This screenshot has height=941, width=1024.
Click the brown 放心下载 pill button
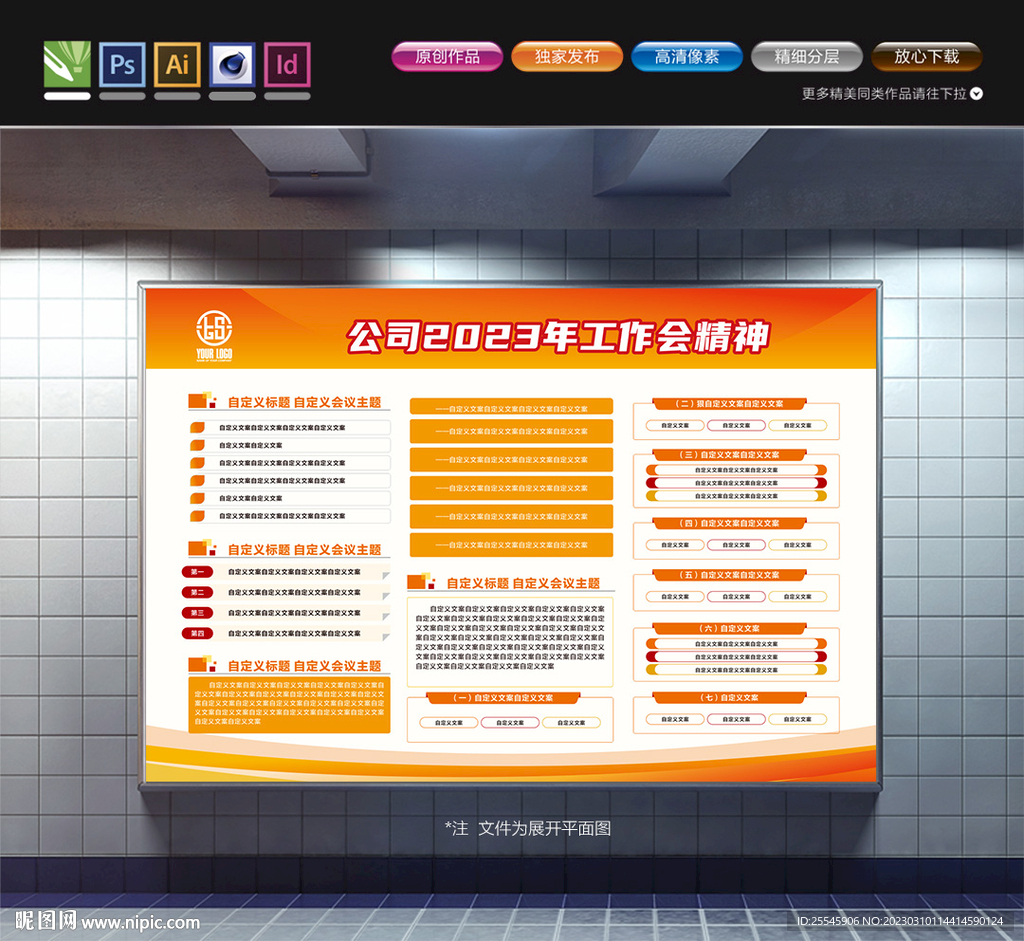tap(927, 57)
